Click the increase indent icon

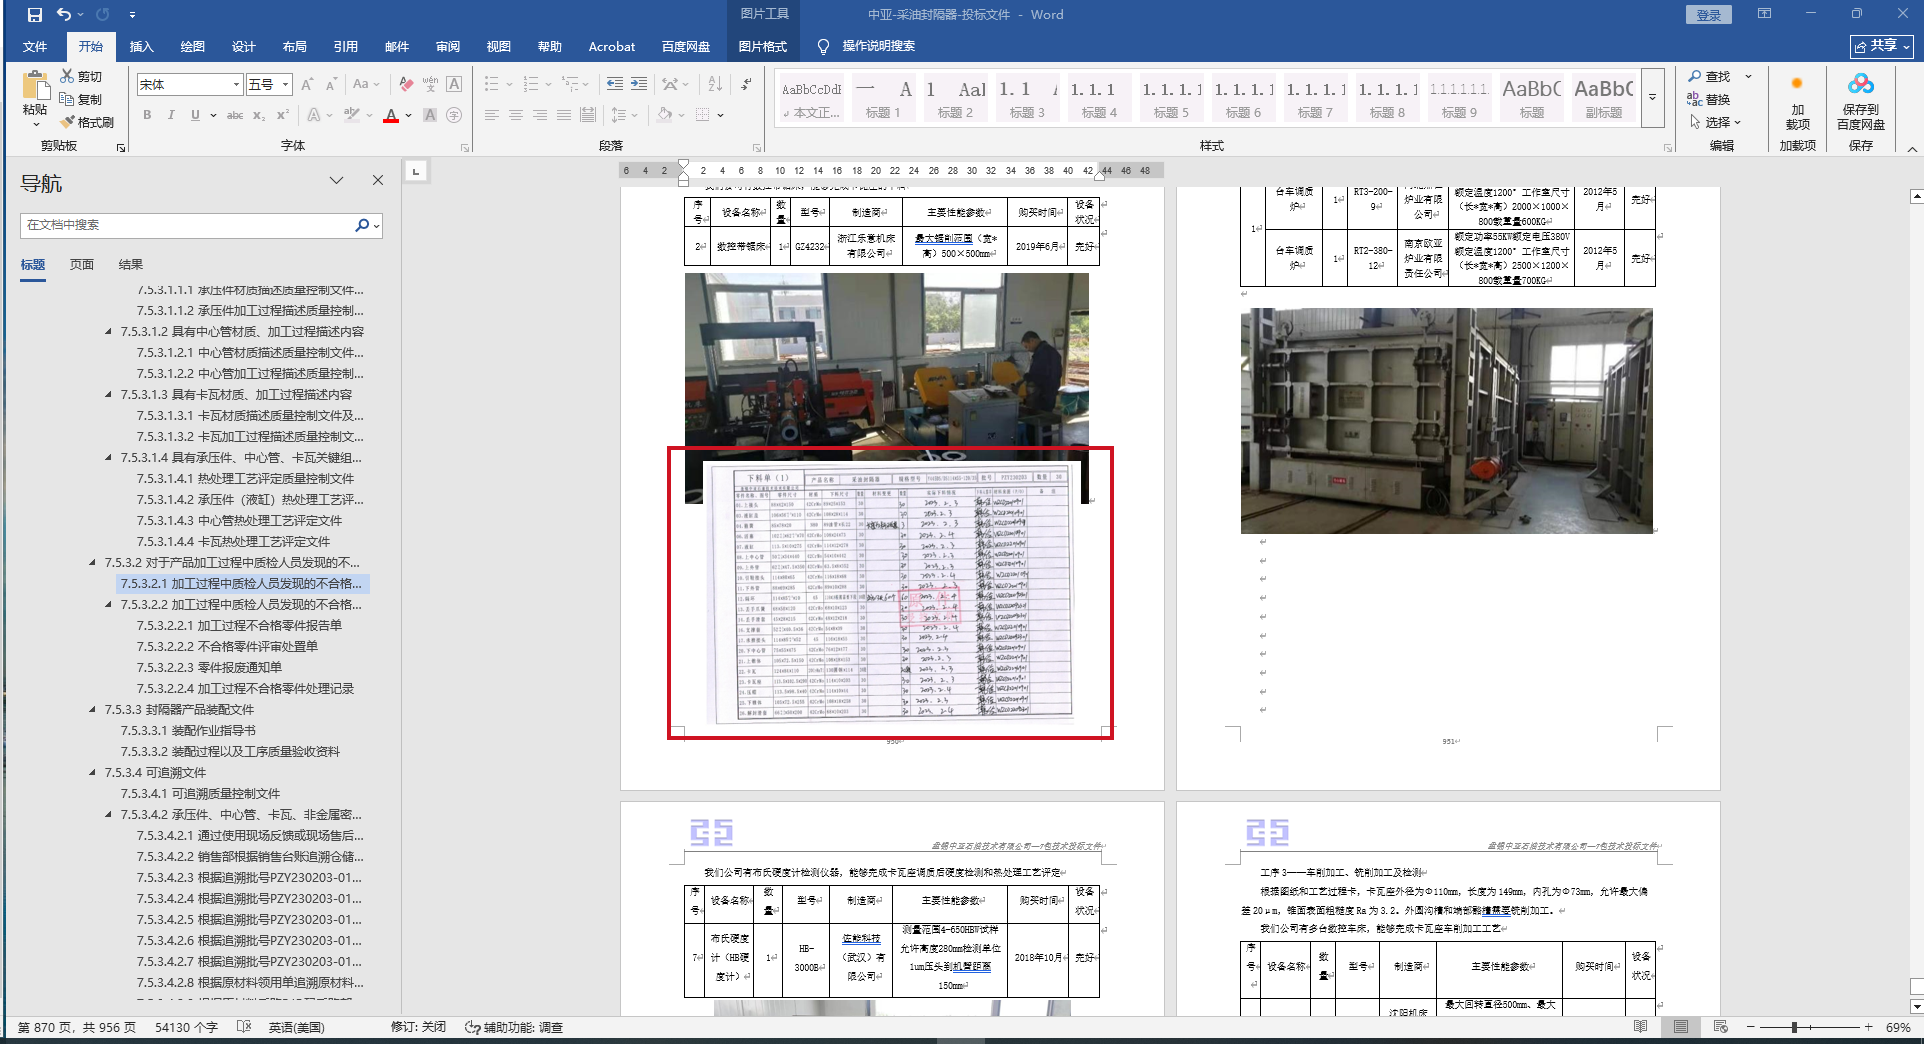(x=639, y=84)
